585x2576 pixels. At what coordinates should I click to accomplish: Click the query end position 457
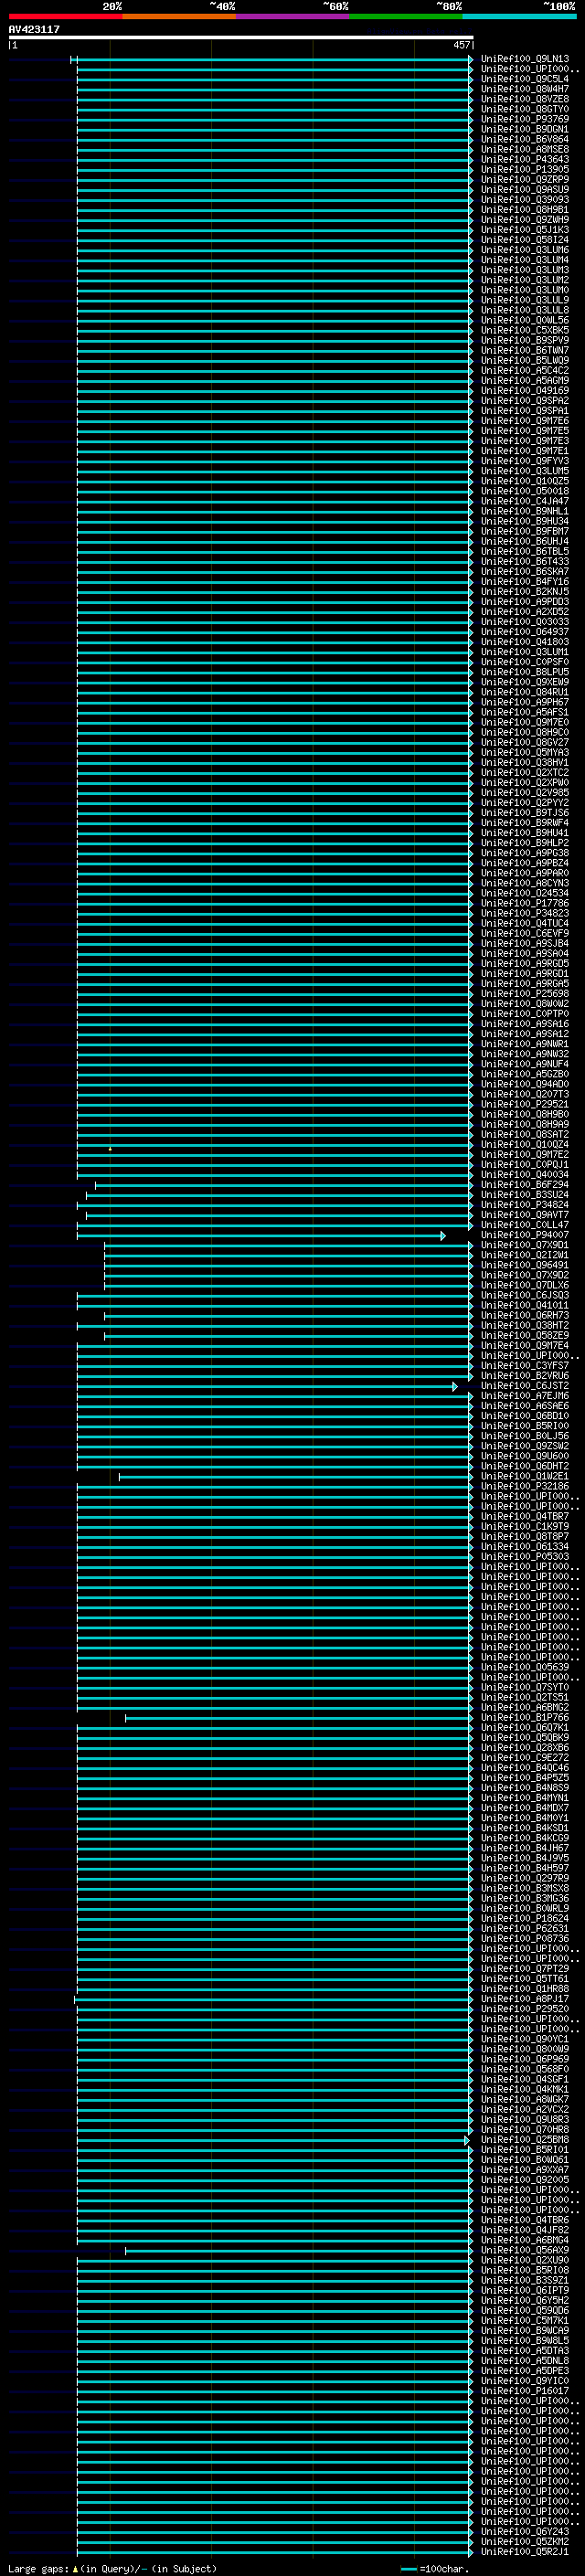(461, 45)
